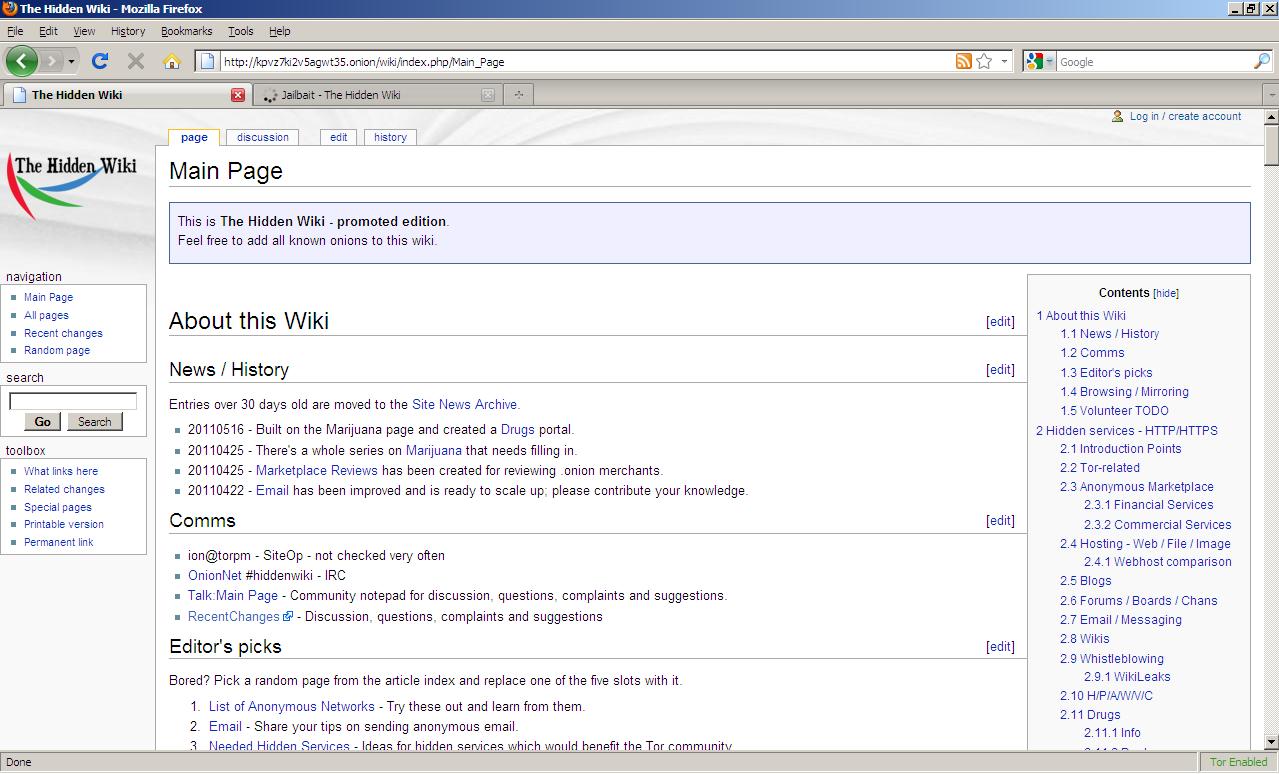Open the wiki 'discussion' tab
Image resolution: width=1279 pixels, height=774 pixels.
point(263,137)
